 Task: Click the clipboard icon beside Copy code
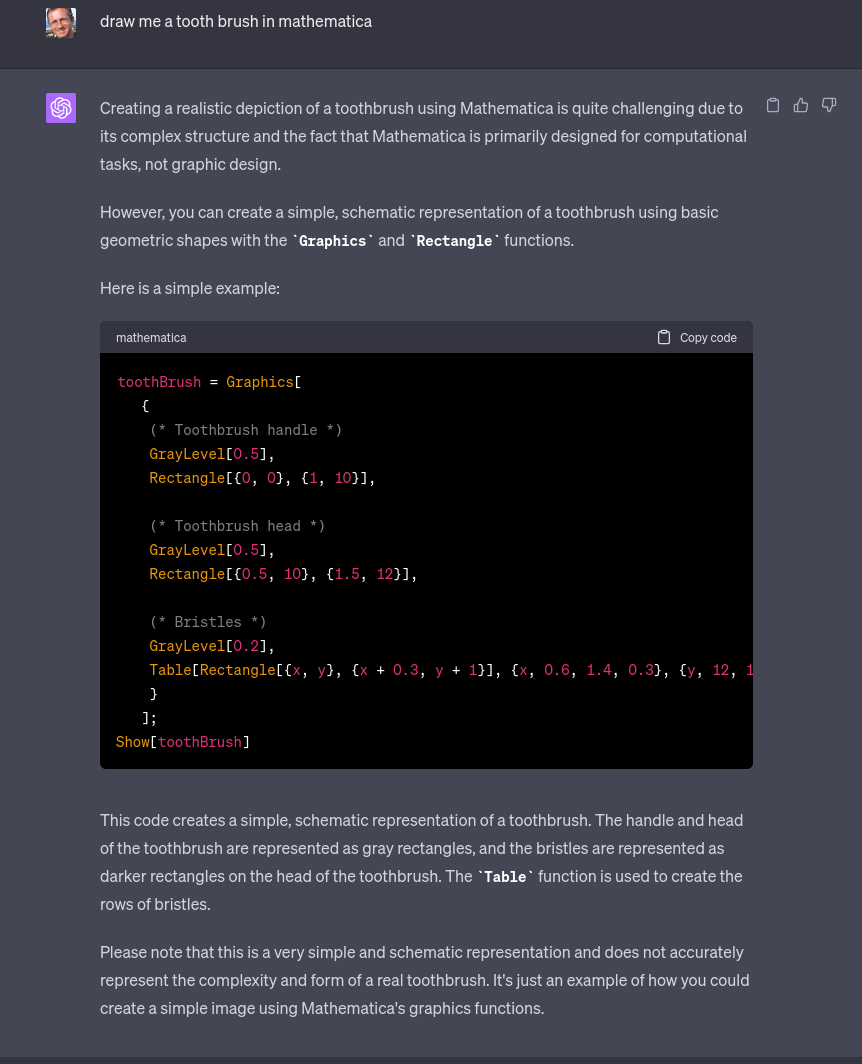point(664,337)
